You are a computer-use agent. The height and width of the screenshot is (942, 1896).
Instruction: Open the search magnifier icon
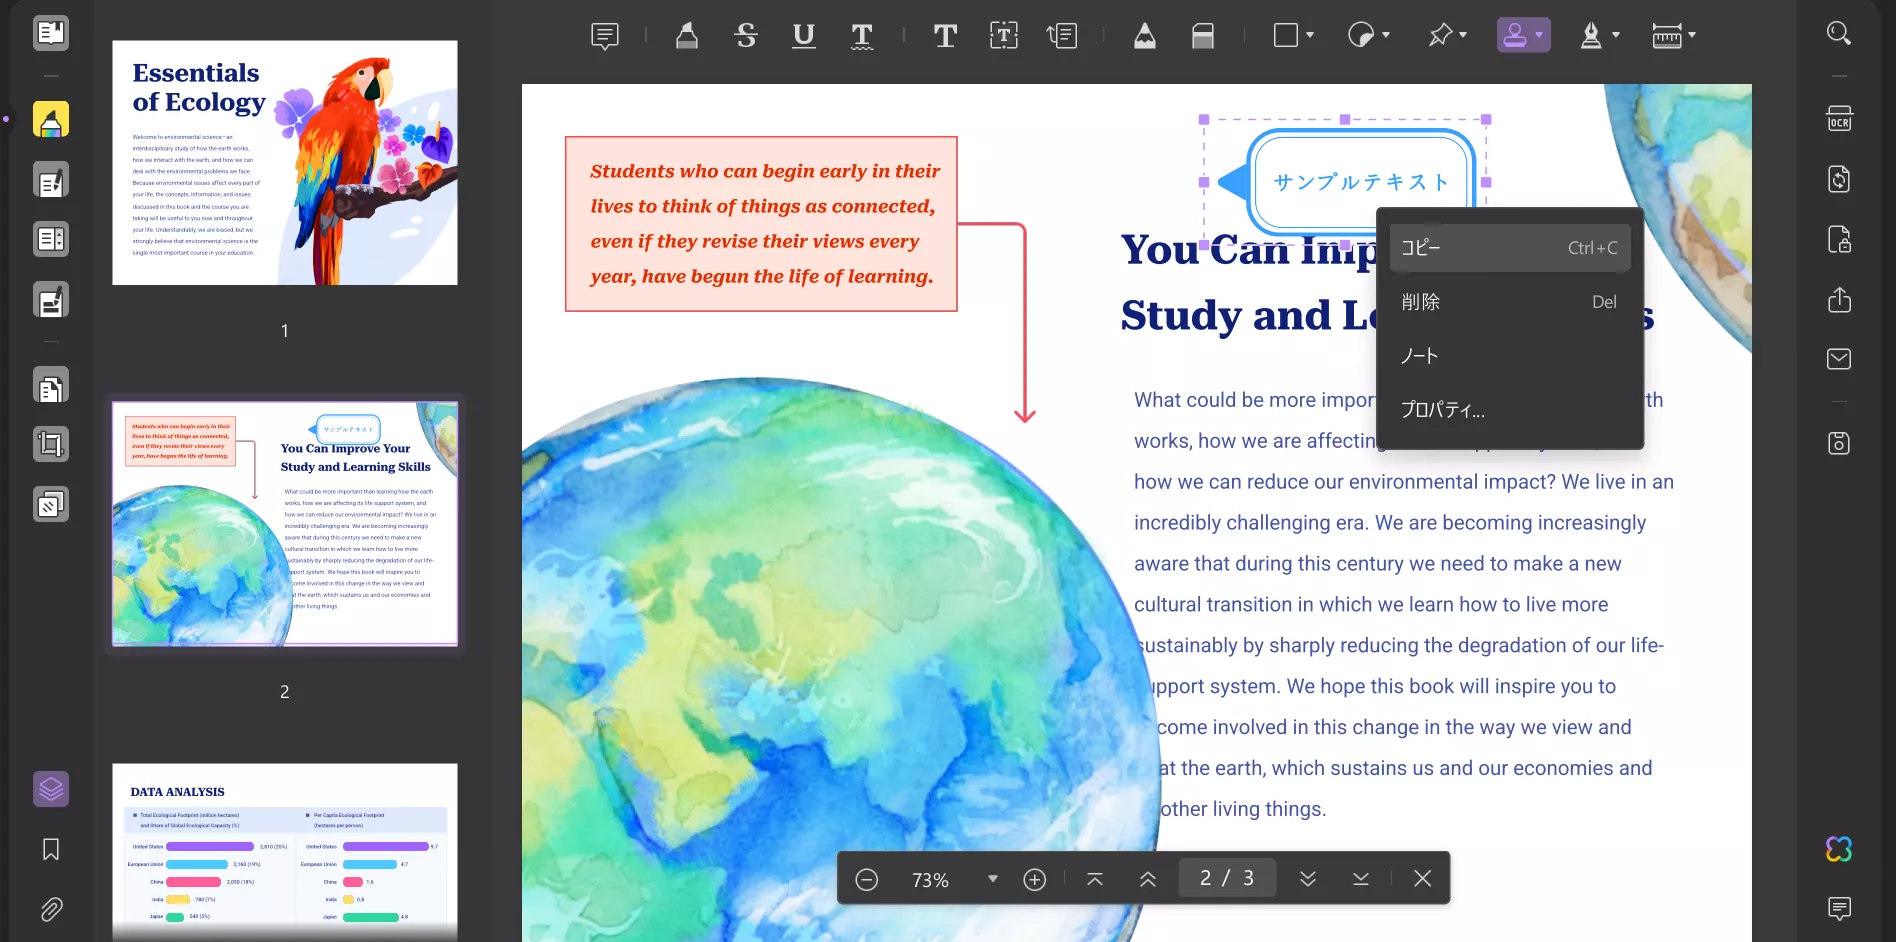point(1839,33)
